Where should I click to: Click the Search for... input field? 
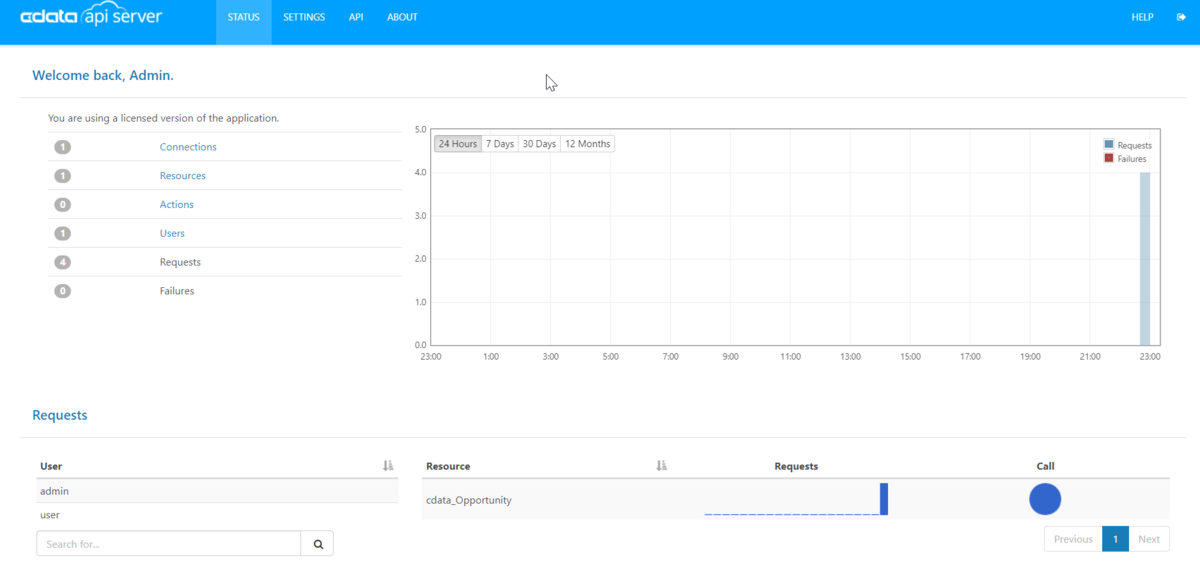[x=169, y=544]
